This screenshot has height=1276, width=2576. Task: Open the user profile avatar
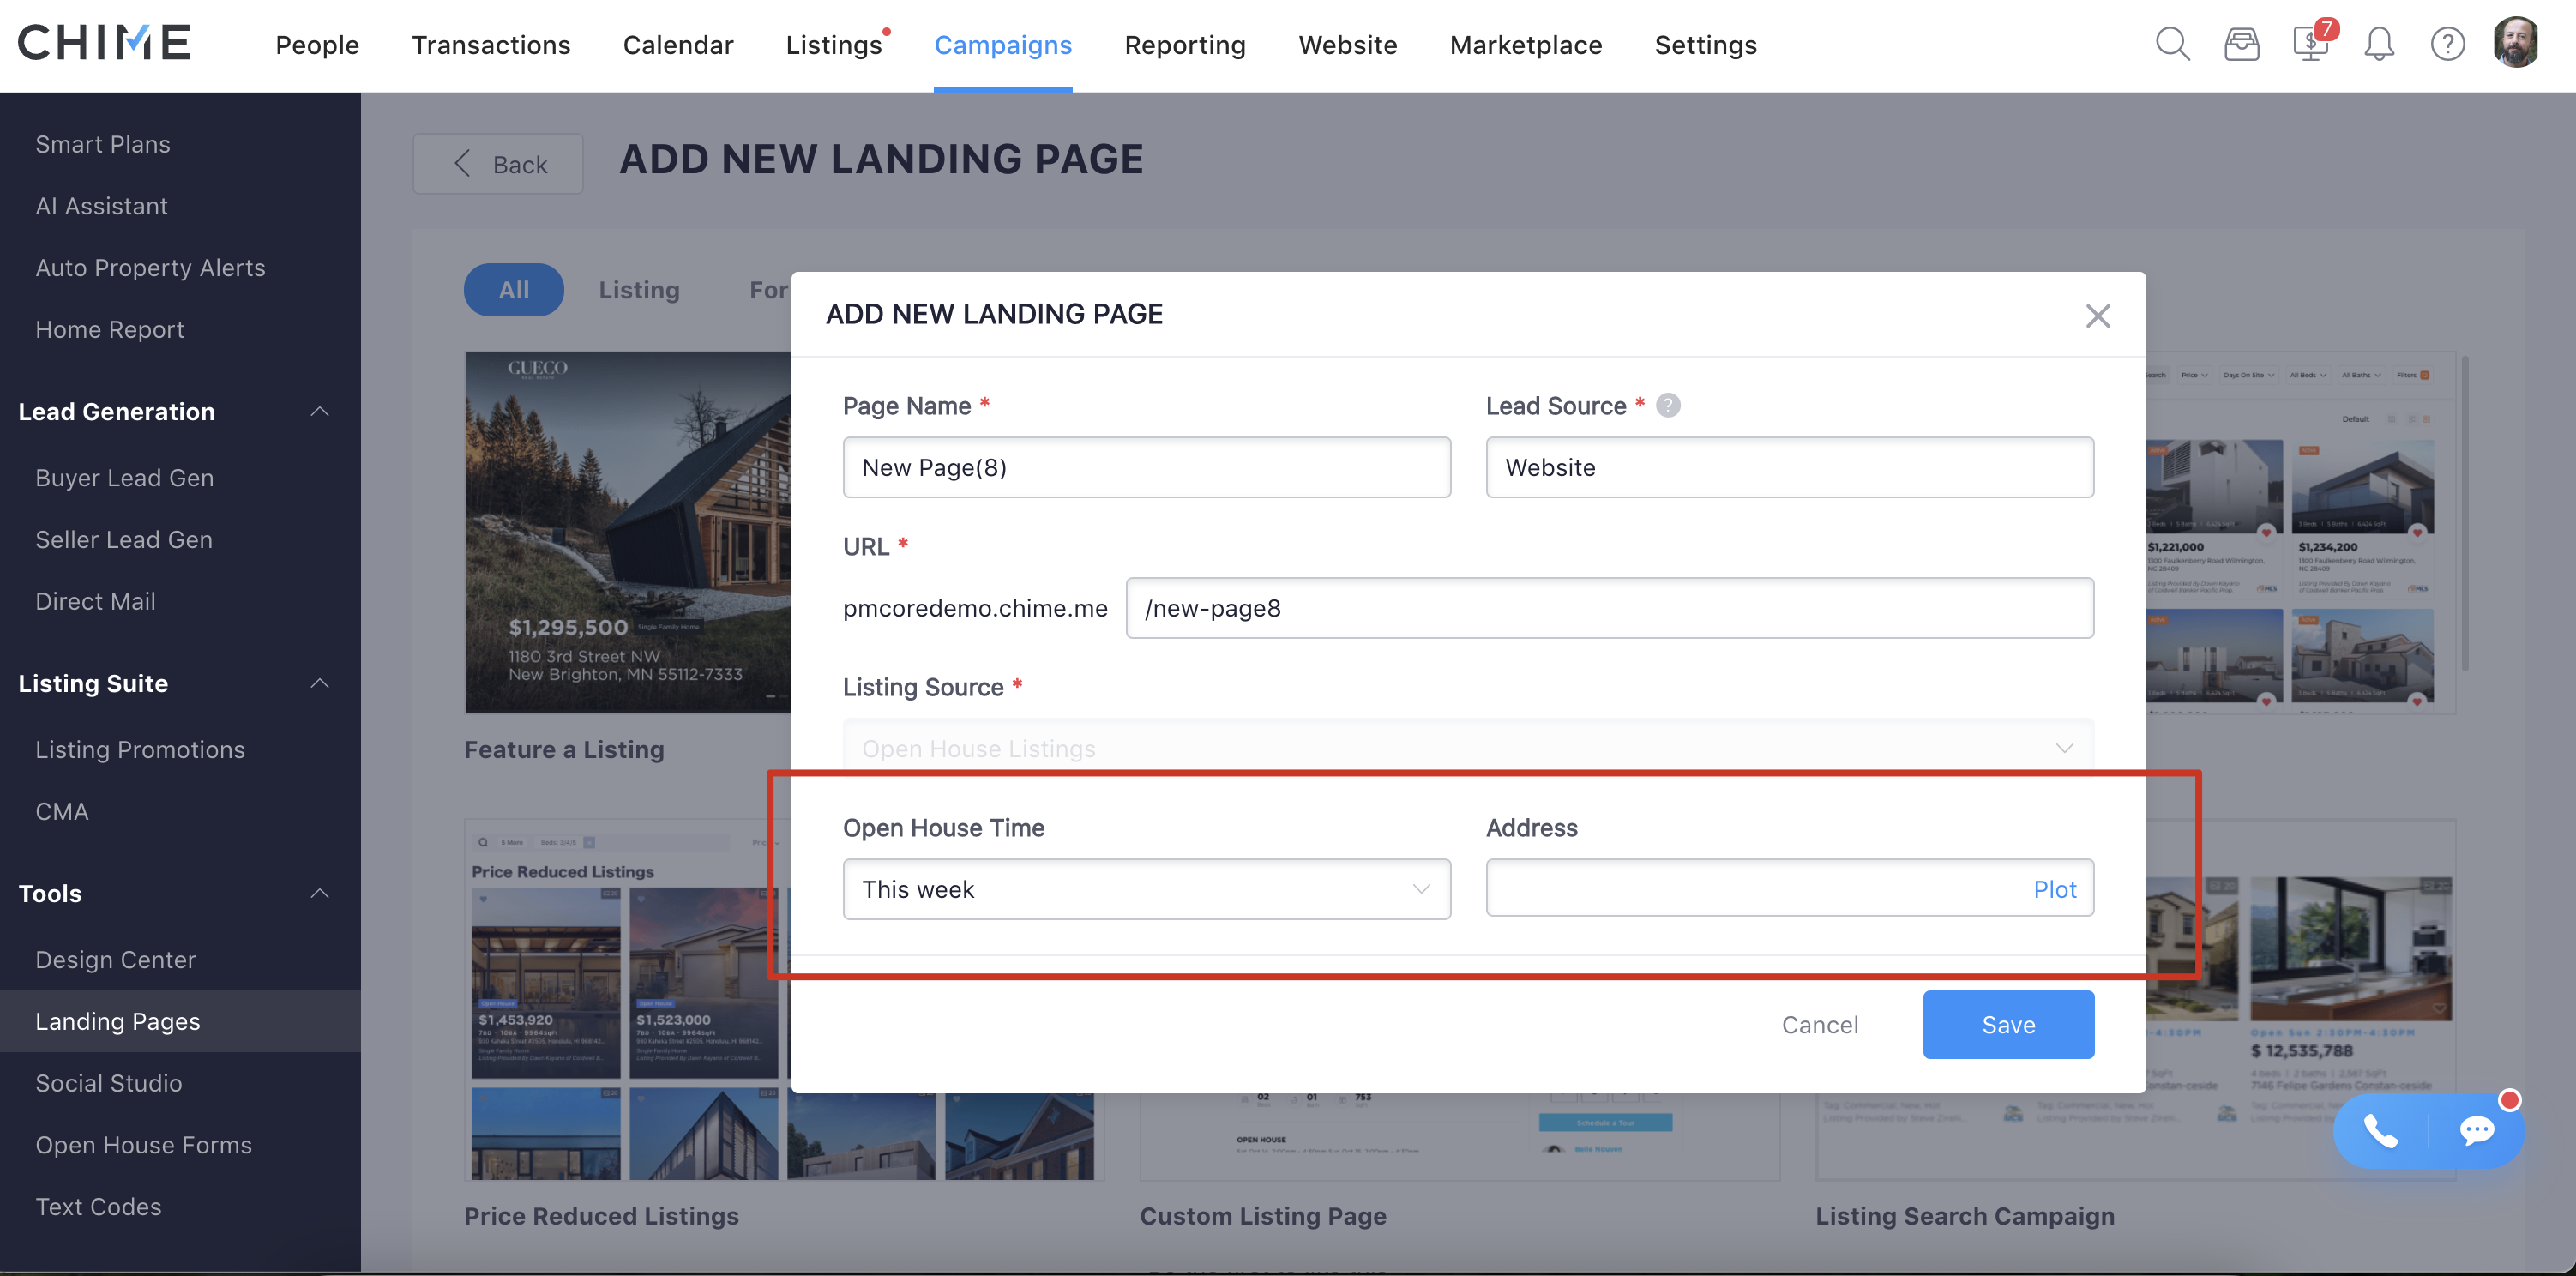[2516, 43]
